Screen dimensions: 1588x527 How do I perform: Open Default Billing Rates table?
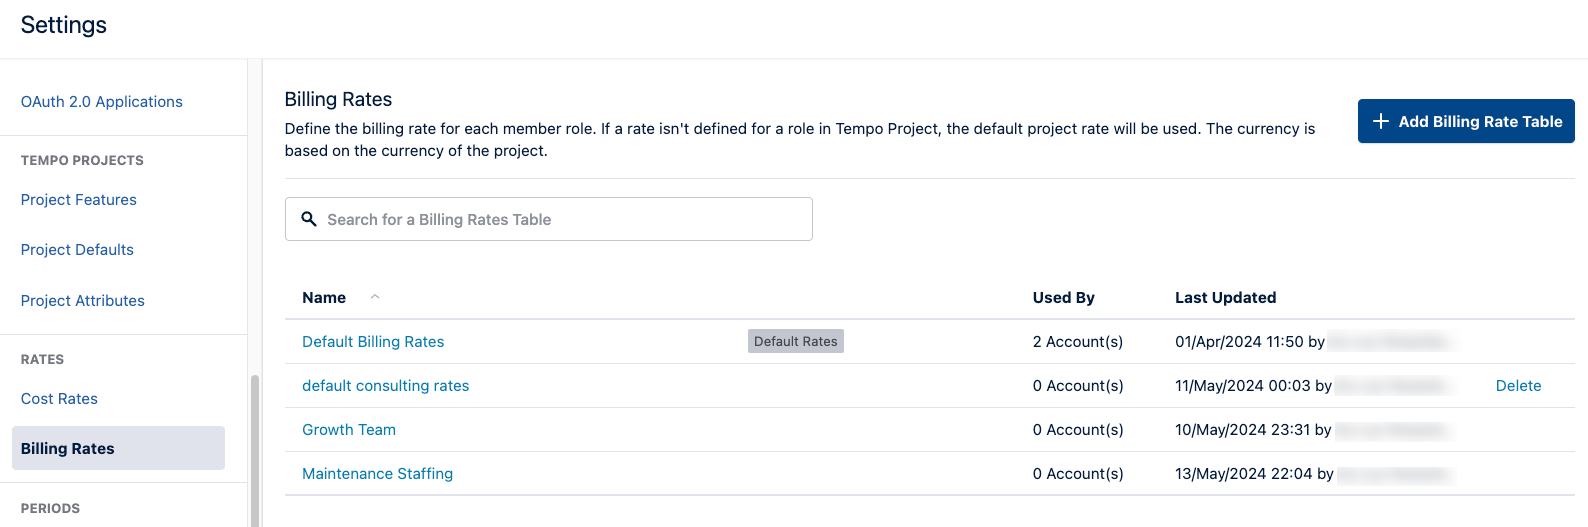tap(373, 342)
